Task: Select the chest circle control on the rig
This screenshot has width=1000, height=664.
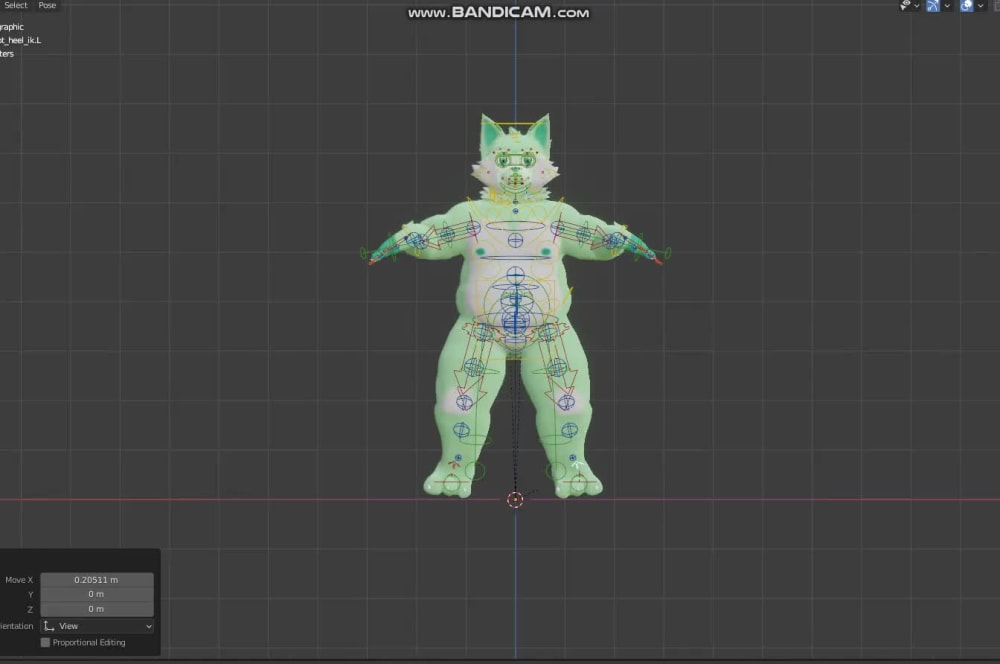Action: pyautogui.click(x=515, y=240)
